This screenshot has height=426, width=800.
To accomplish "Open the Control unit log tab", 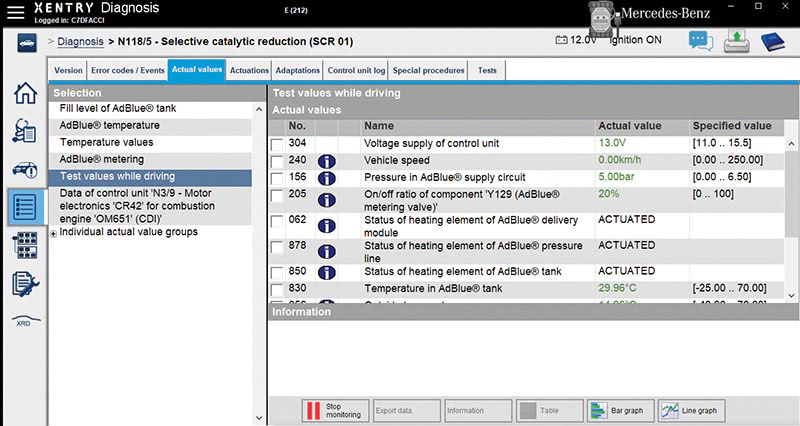I will (356, 70).
